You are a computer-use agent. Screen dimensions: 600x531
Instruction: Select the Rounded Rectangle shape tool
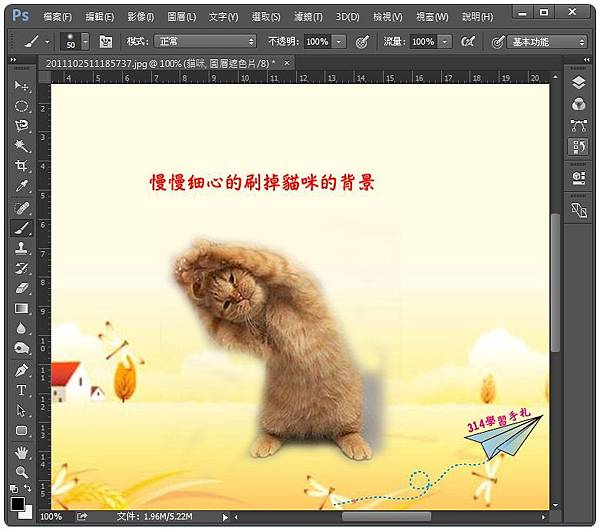(x=21, y=430)
